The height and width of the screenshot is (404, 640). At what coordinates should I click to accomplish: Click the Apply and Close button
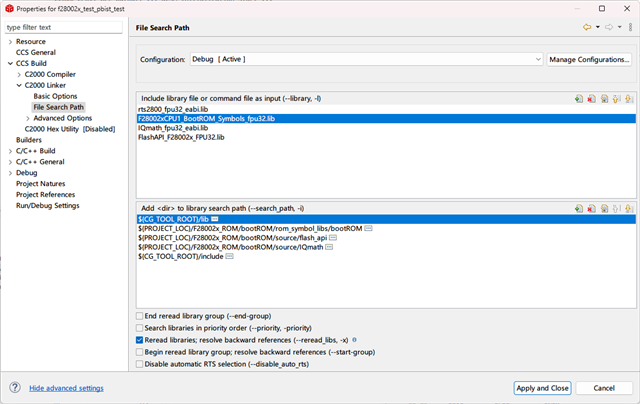542,388
